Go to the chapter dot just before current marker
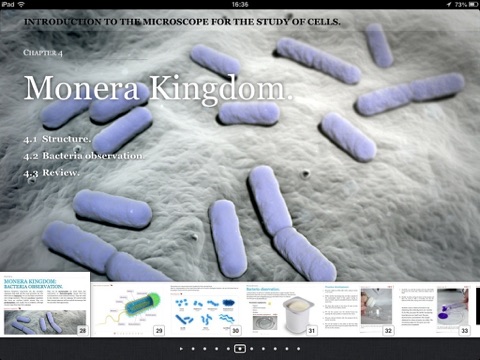 228,349
